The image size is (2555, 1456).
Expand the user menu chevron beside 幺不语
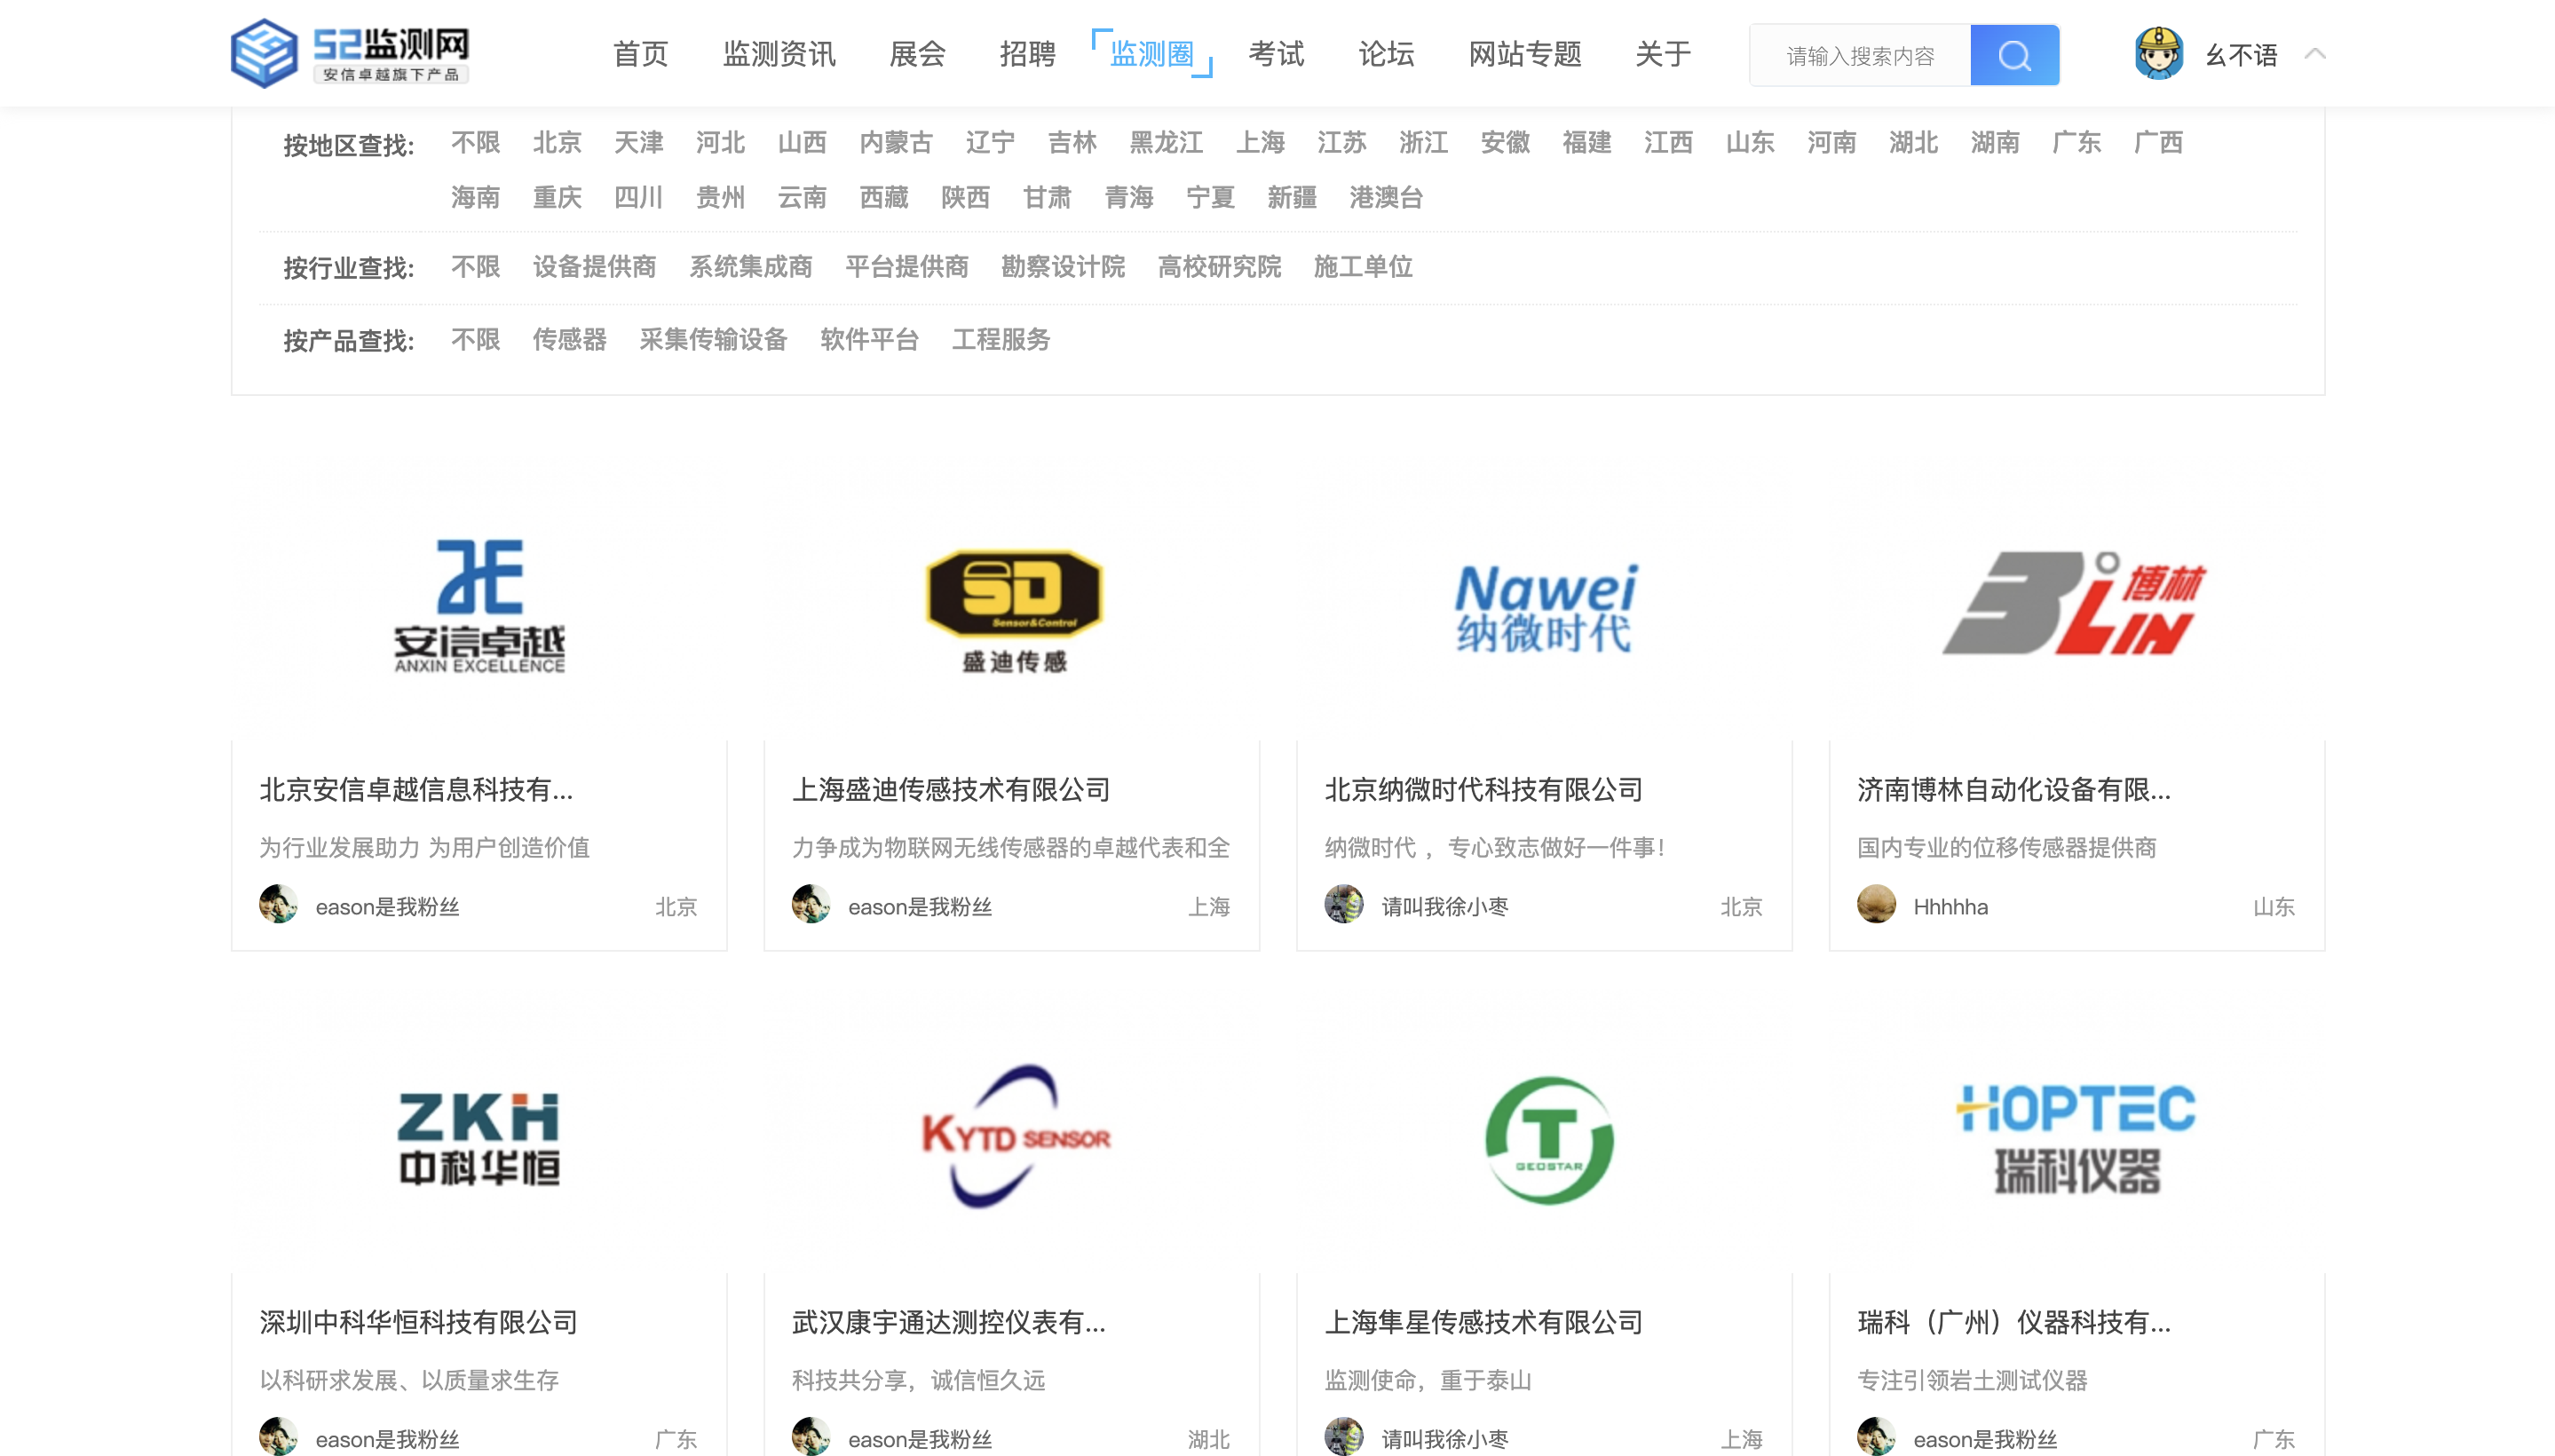[x=2314, y=54]
